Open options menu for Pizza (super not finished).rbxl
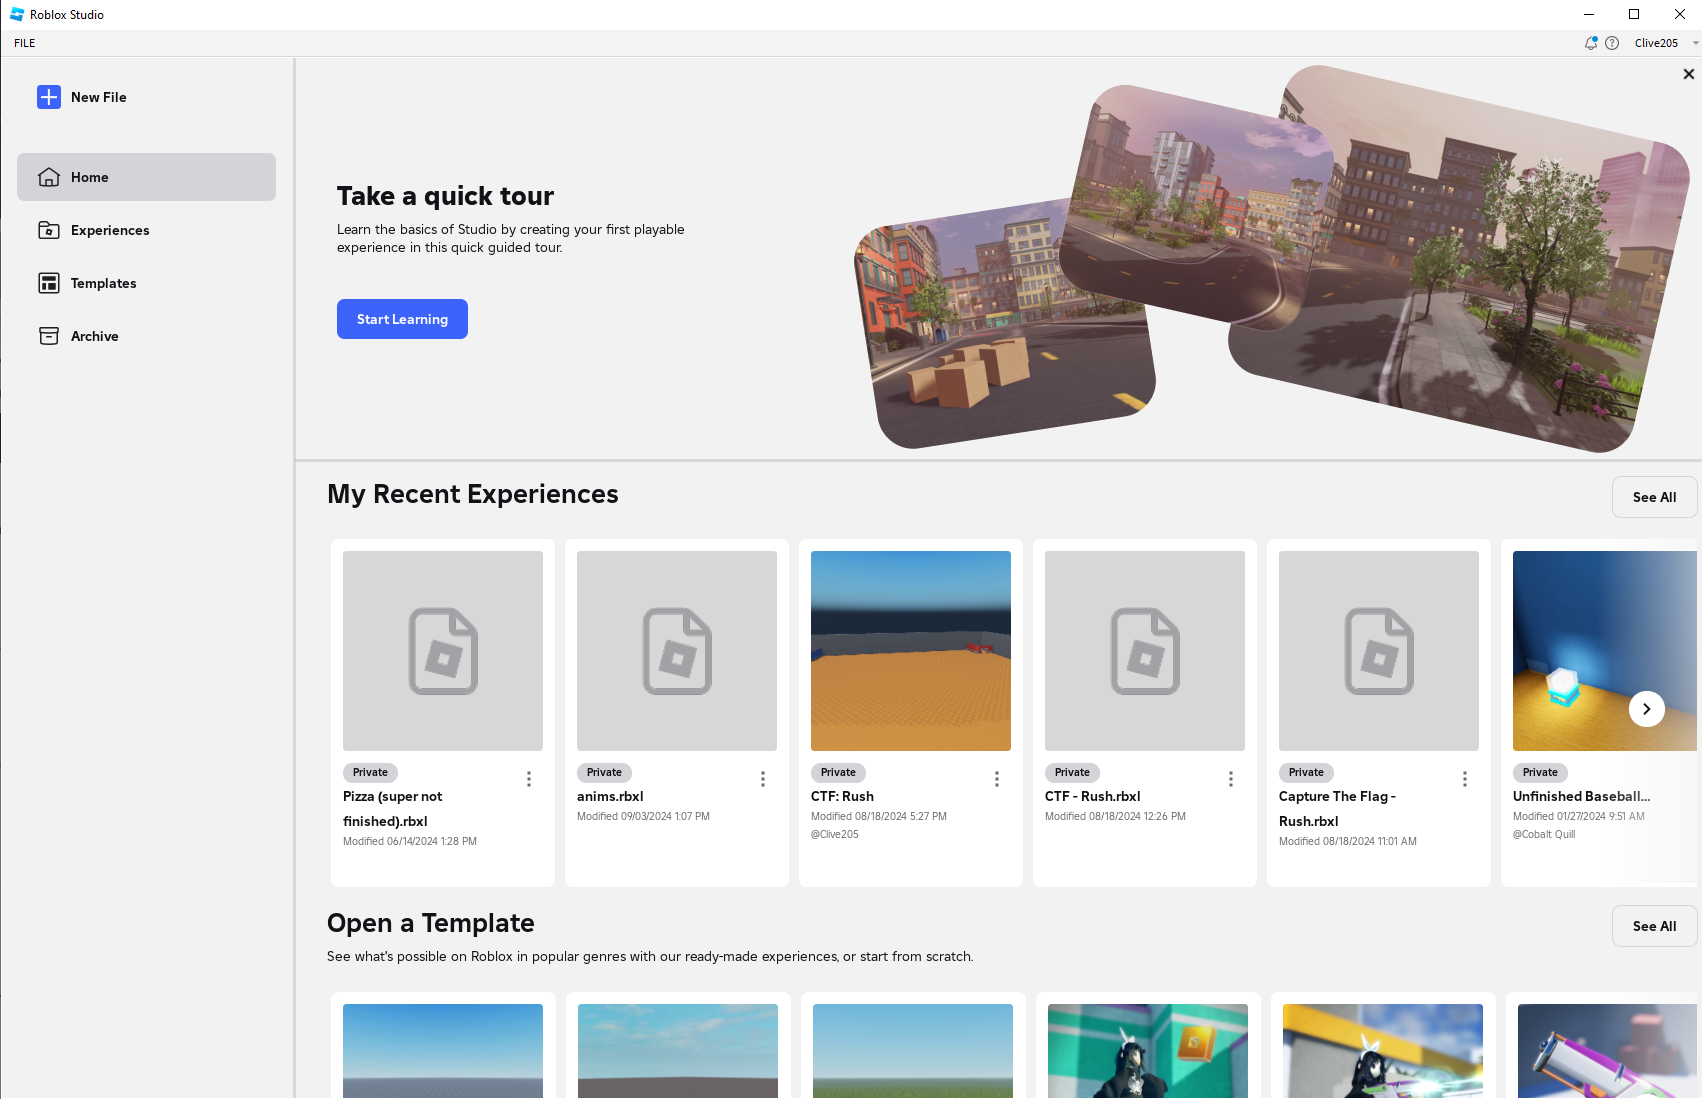Image resolution: width=1702 pixels, height=1099 pixels. 529,779
